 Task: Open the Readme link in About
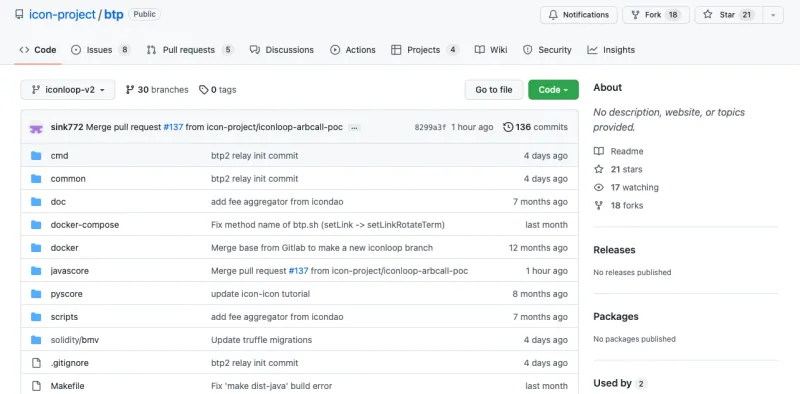tap(627, 151)
